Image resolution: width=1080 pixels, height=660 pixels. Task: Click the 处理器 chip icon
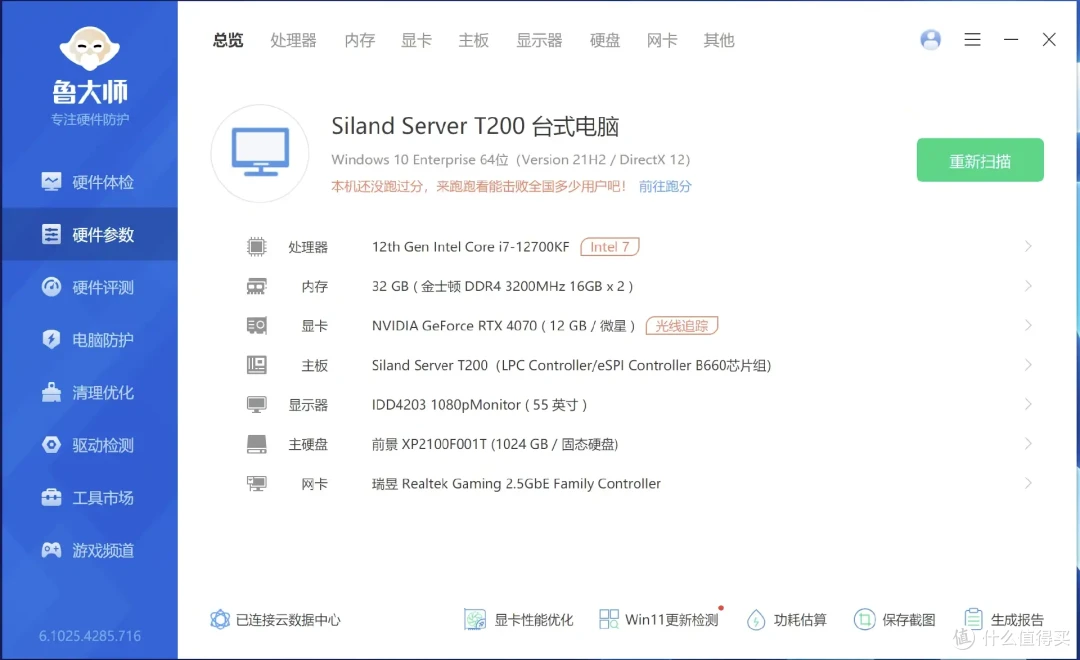click(x=256, y=247)
